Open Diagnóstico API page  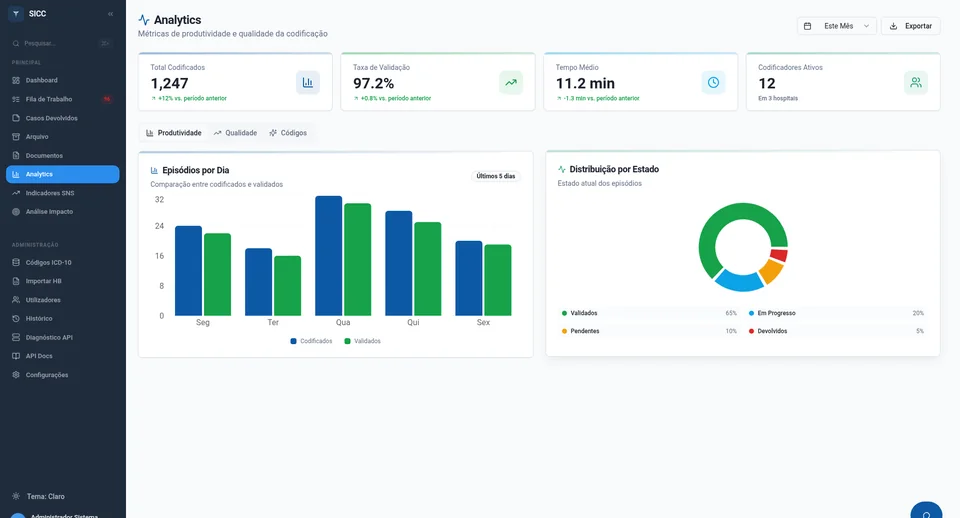(62, 337)
